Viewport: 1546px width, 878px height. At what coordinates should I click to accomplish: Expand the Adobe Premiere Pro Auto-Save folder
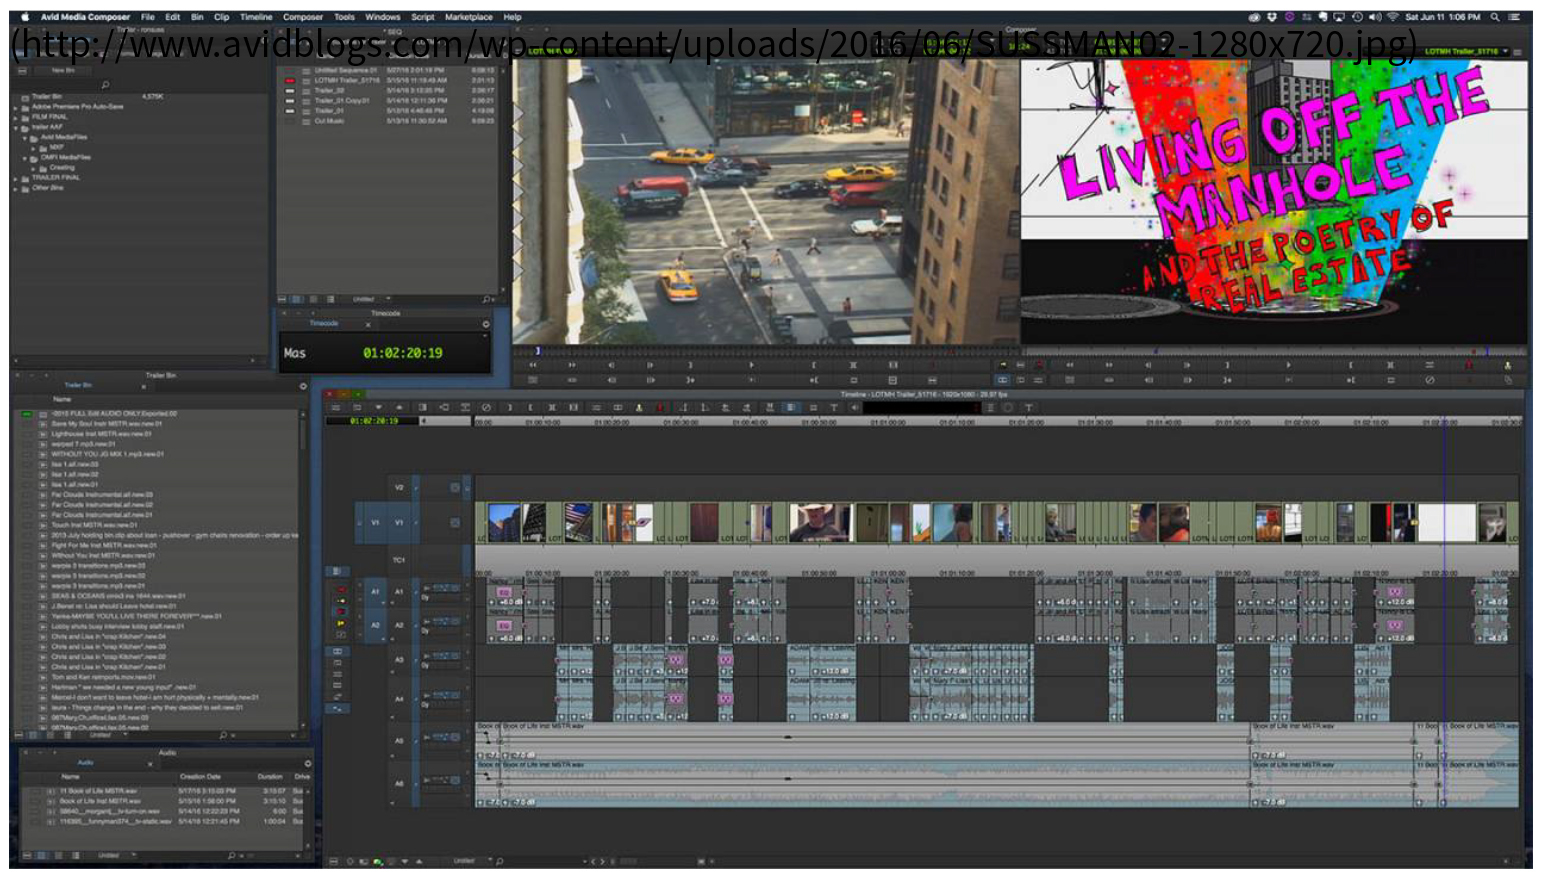click(x=15, y=107)
